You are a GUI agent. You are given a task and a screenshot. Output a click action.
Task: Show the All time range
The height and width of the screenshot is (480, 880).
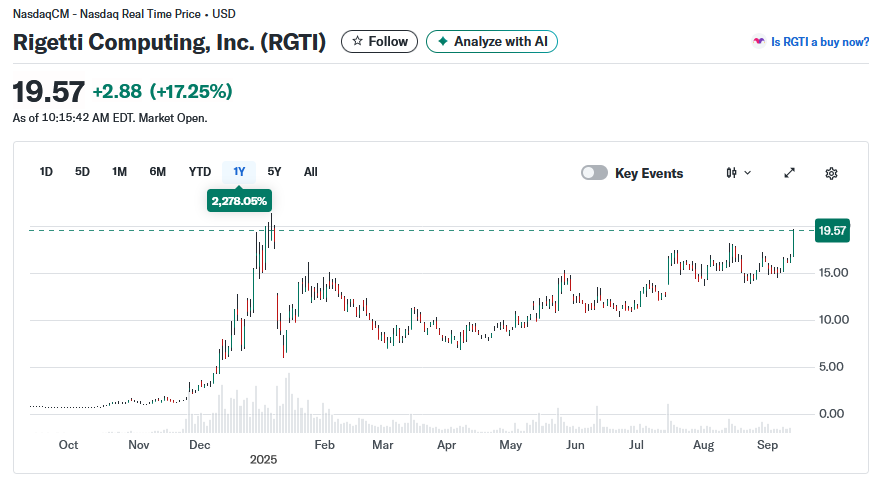click(310, 172)
